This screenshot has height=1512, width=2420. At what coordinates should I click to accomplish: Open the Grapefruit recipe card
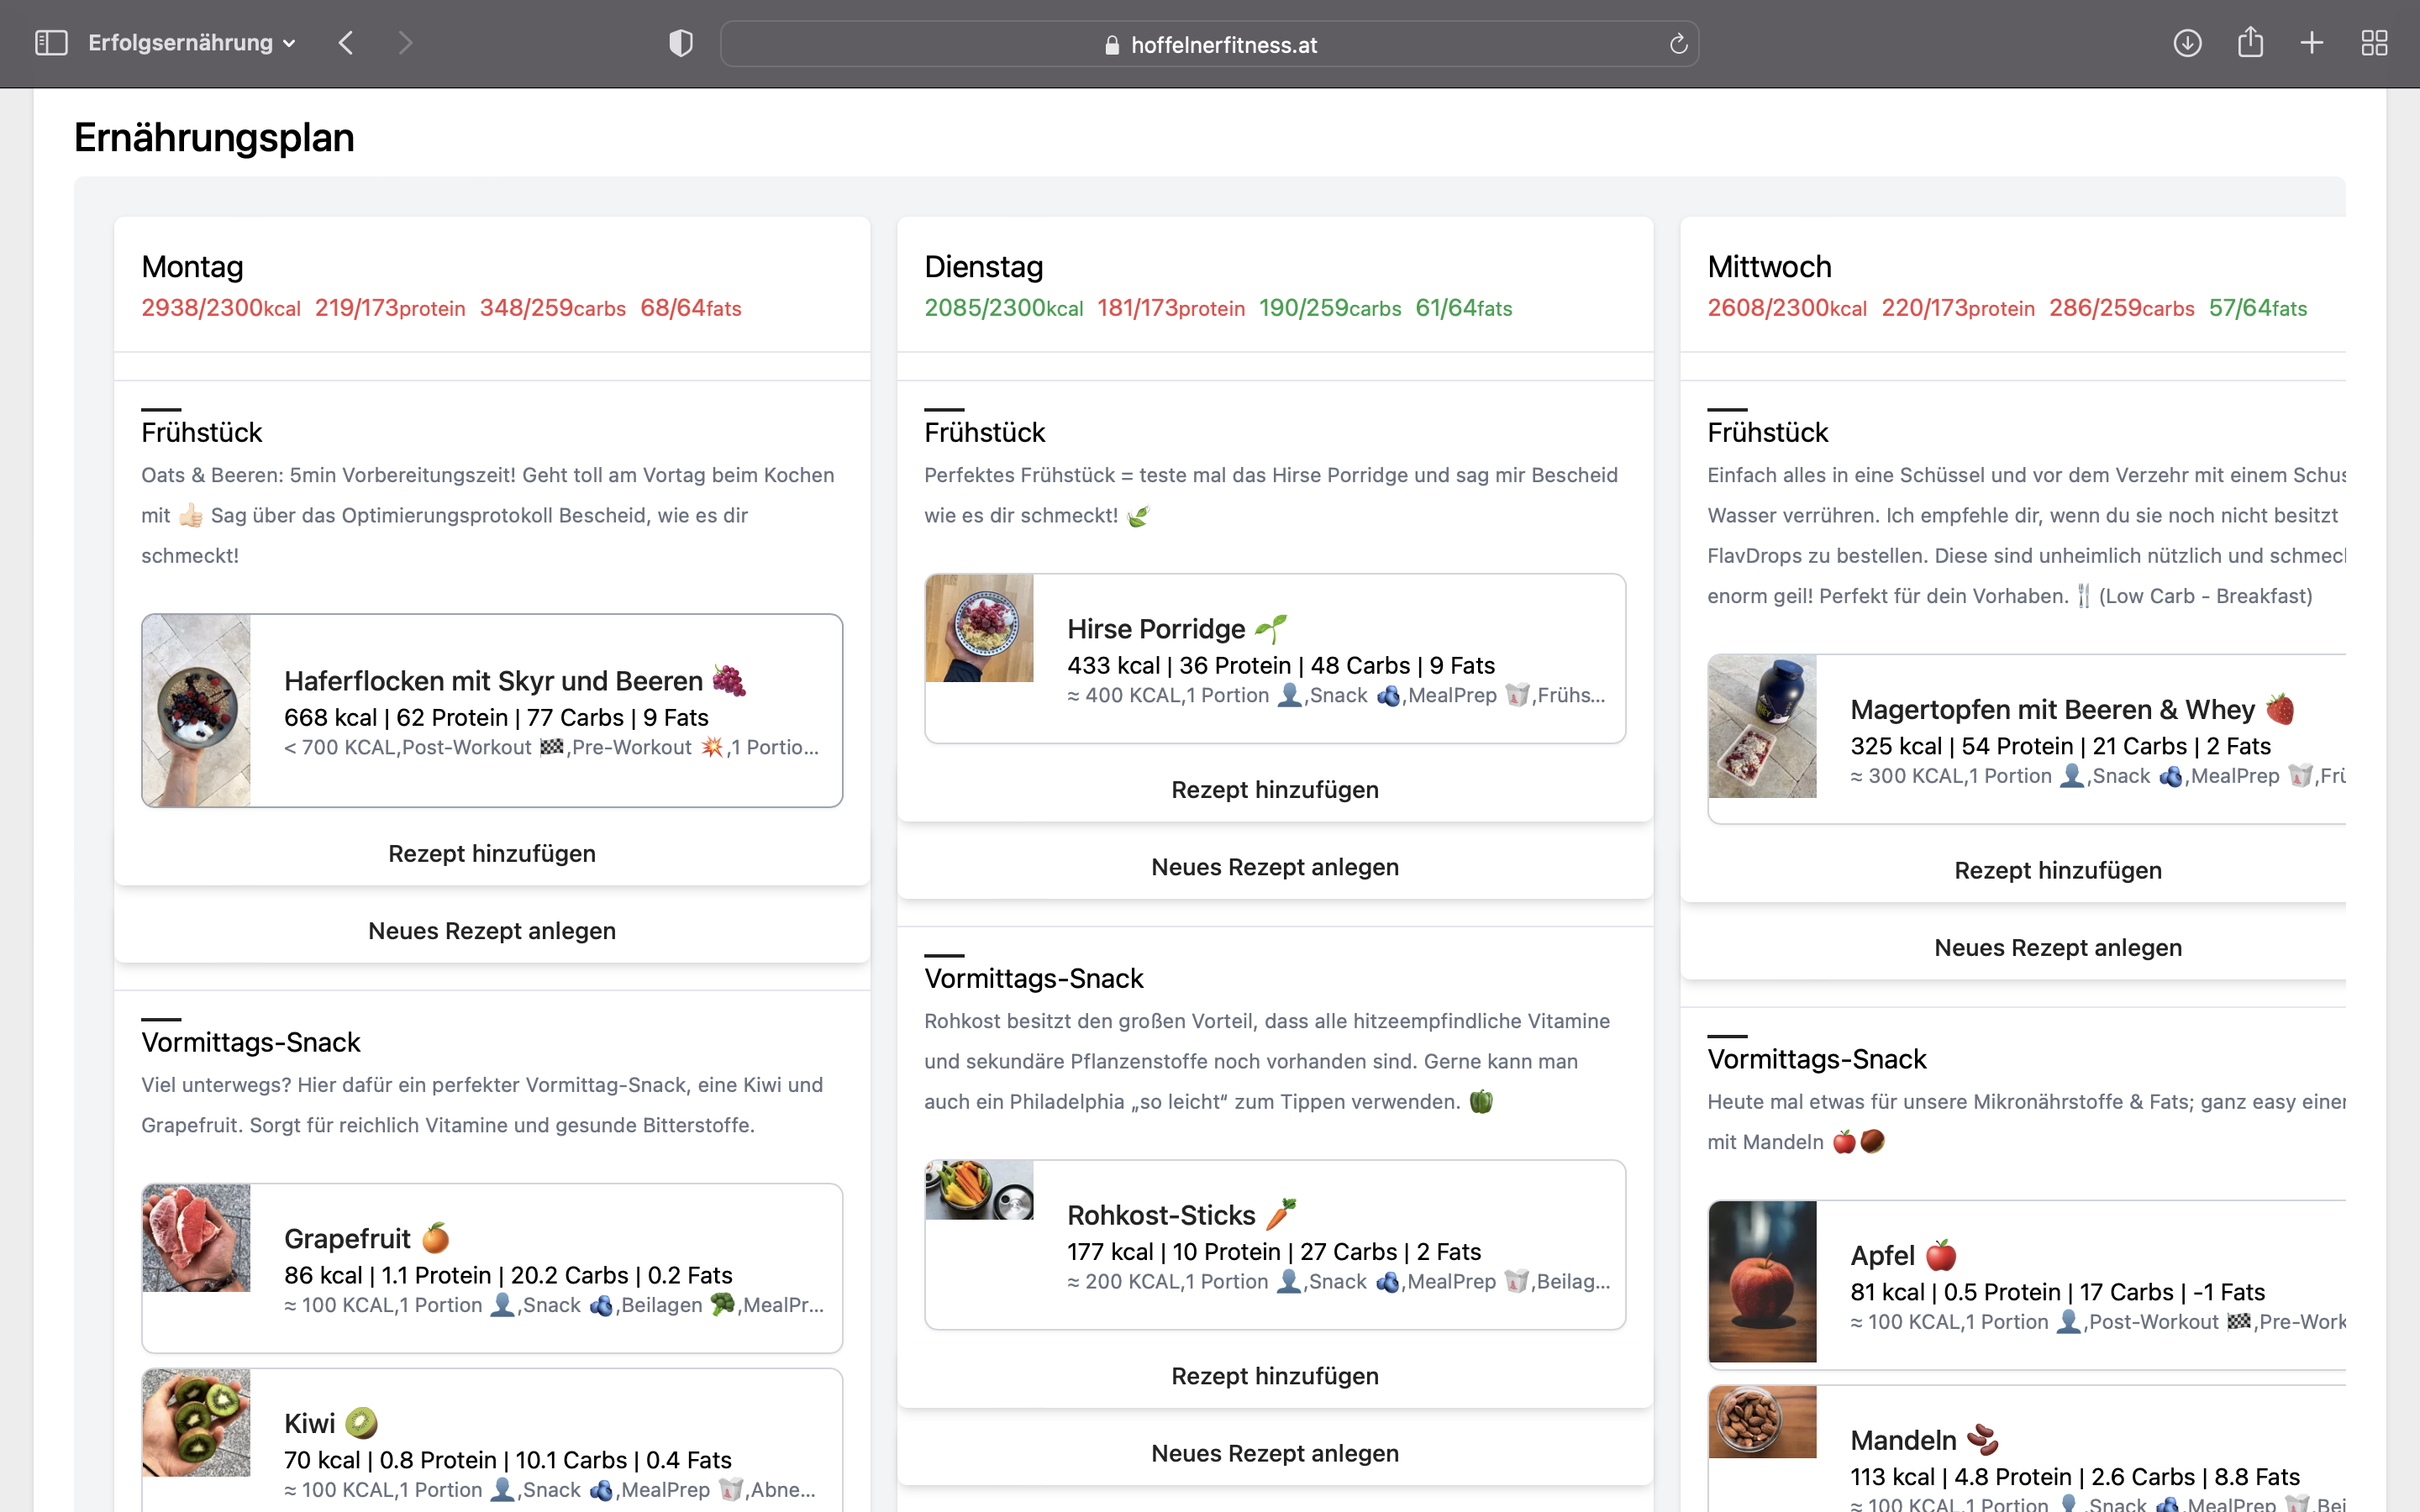pos(492,1267)
